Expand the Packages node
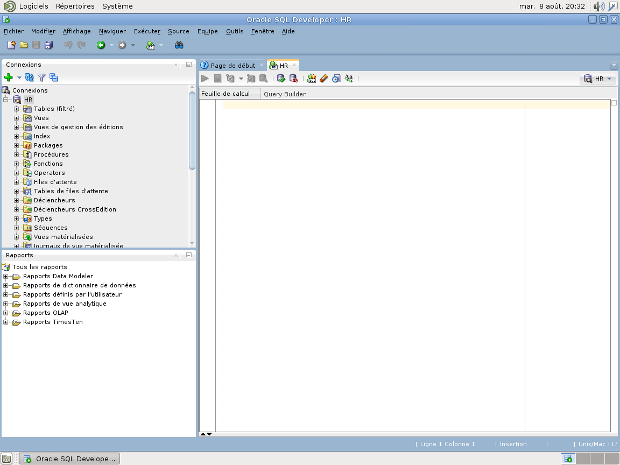Image resolution: width=620 pixels, height=465 pixels. coord(17,145)
